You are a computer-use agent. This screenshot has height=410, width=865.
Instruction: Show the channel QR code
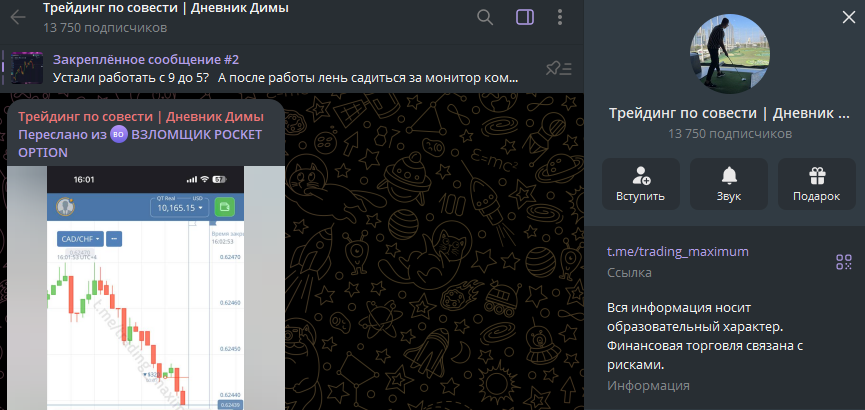point(844,262)
